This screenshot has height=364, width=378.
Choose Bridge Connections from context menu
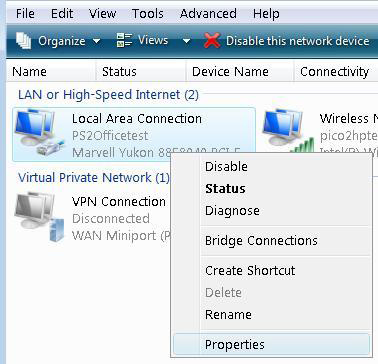pyautogui.click(x=271, y=241)
